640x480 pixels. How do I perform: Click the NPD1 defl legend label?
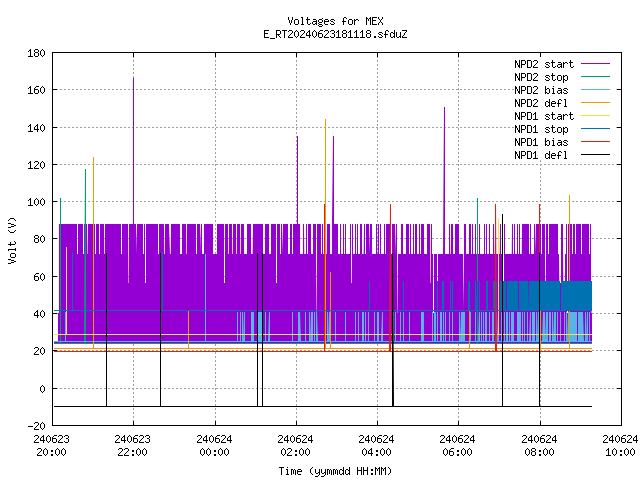pos(541,155)
